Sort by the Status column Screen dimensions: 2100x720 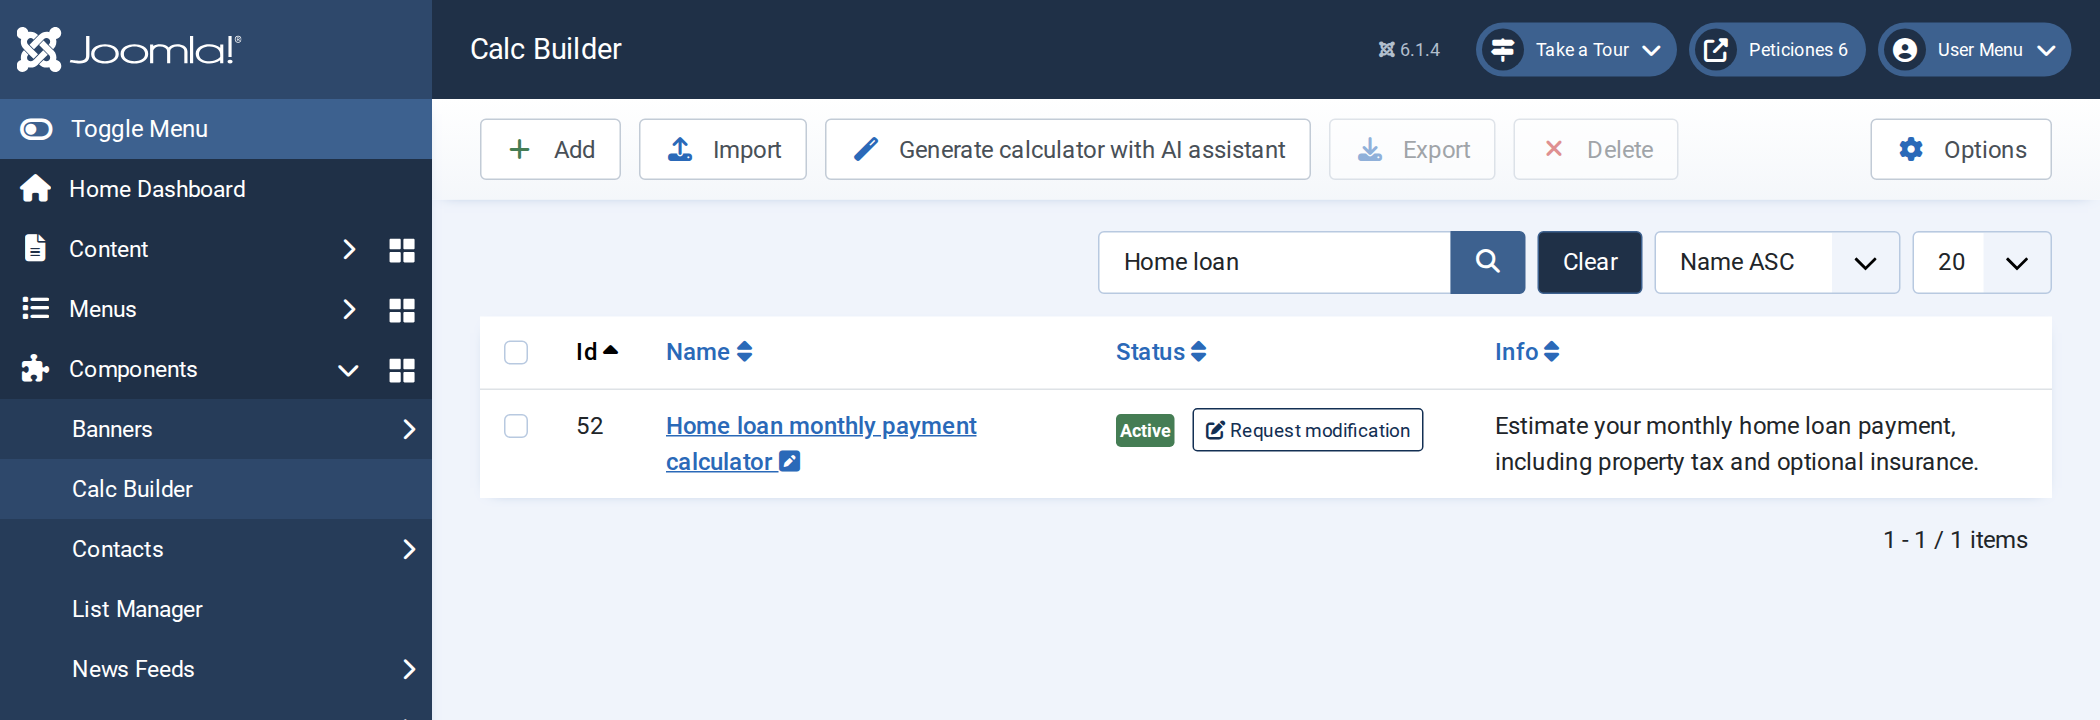point(1161,352)
